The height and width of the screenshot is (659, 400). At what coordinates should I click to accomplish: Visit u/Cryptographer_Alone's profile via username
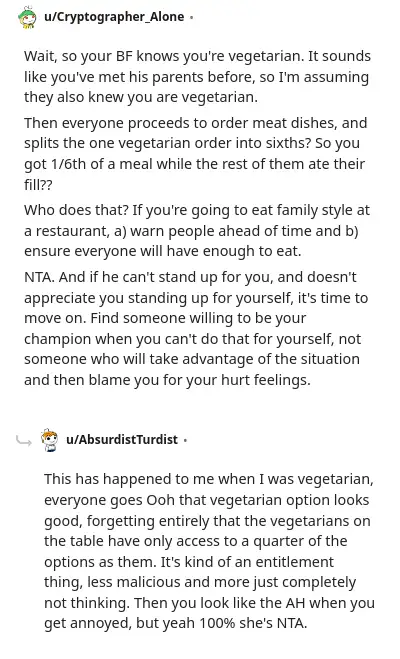114,17
